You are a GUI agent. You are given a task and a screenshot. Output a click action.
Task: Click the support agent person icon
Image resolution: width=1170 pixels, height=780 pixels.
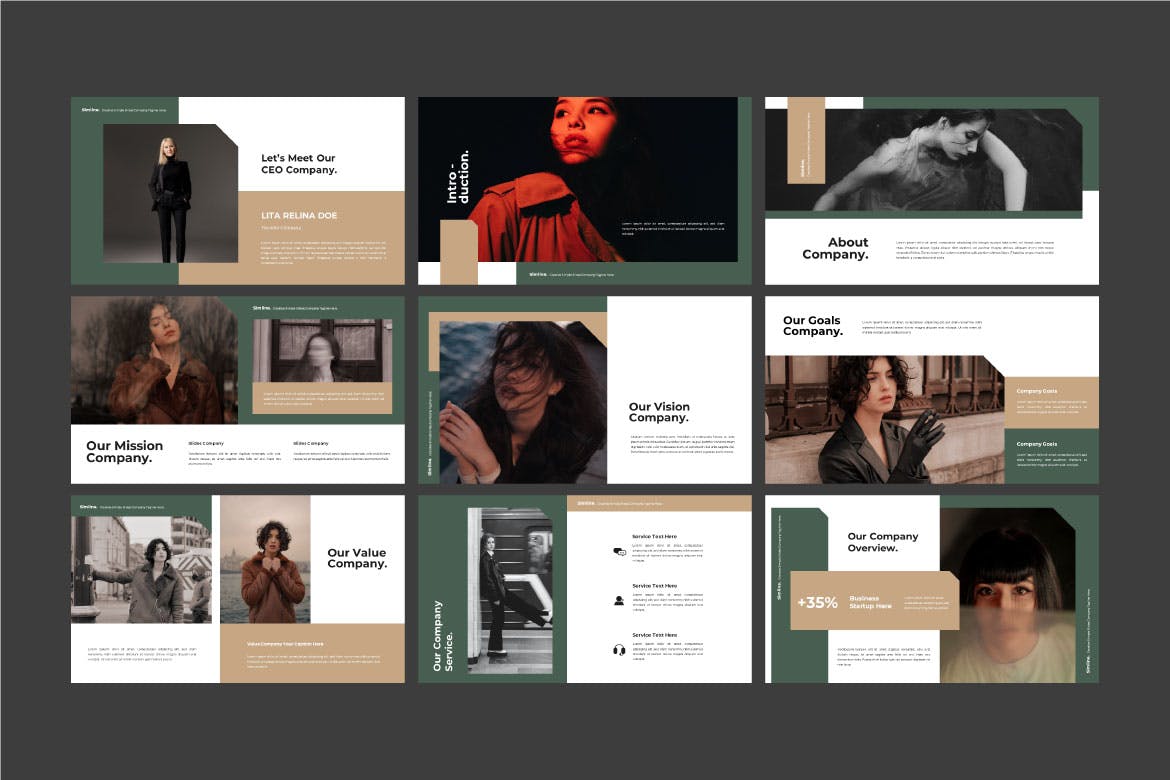[619, 600]
